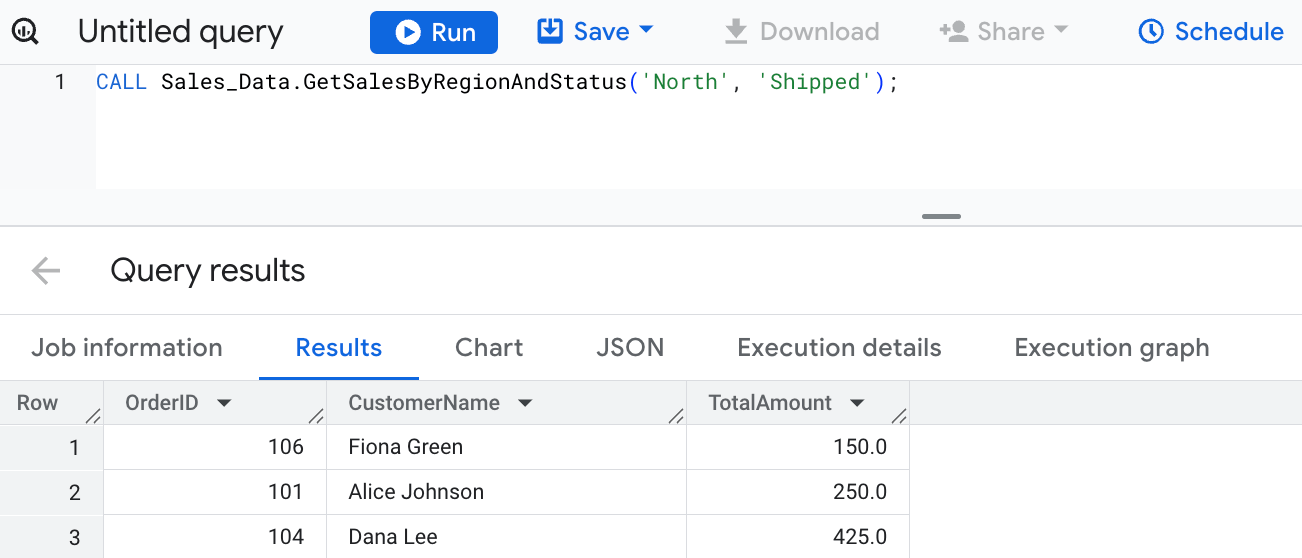Screen dimensions: 1302x558
Task: Click the 150.0 total amount cell
Action: [798, 447]
